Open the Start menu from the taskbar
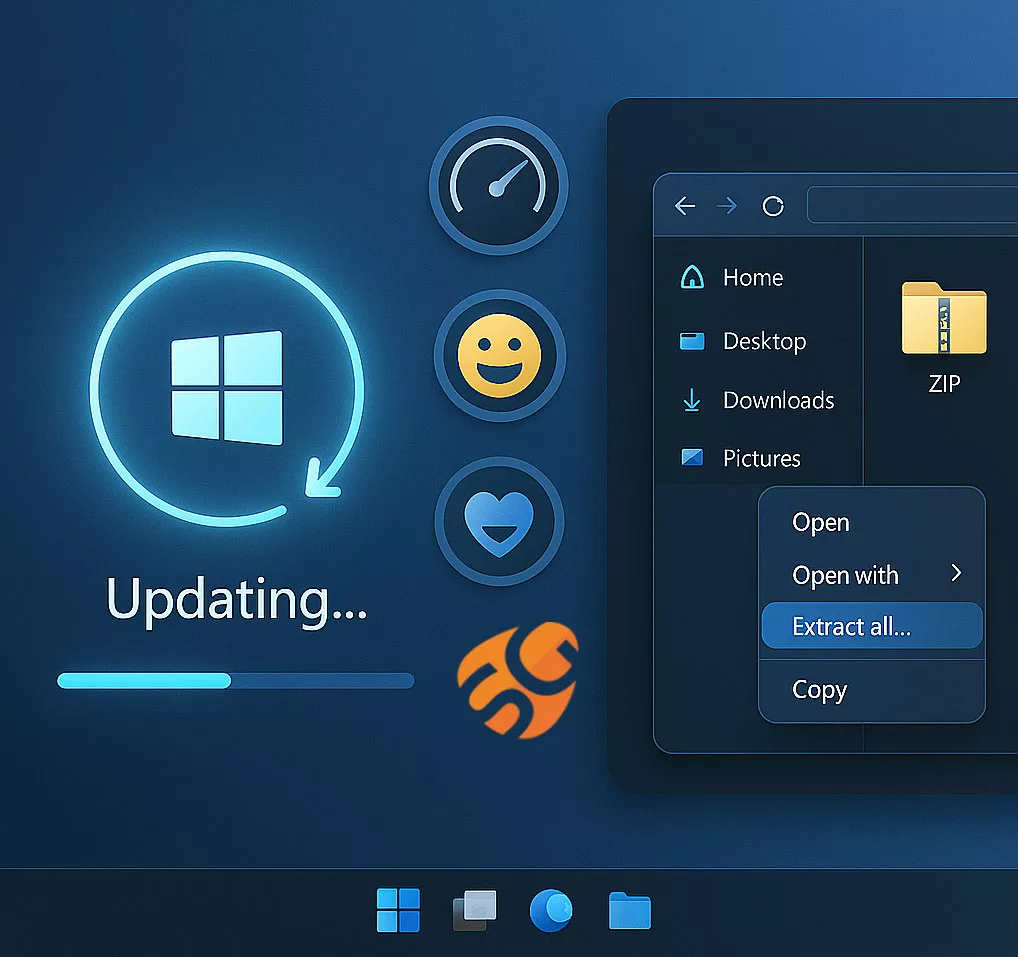The image size is (1018, 957). point(399,910)
